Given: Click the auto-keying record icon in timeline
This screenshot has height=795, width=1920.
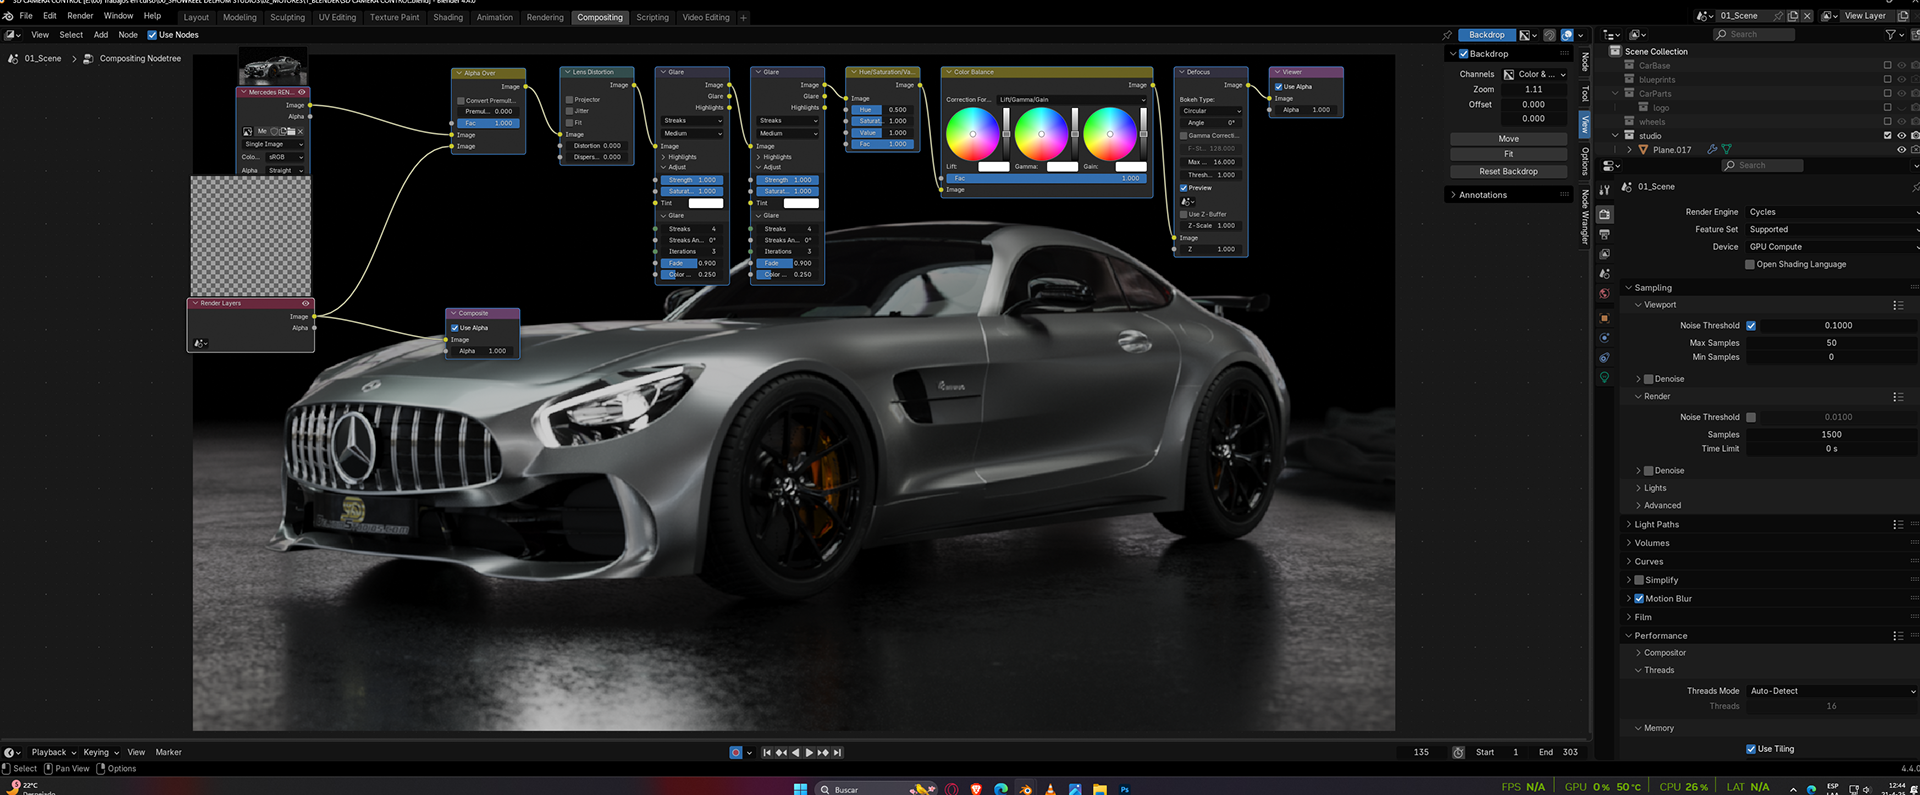Looking at the screenshot, I should coord(736,752).
